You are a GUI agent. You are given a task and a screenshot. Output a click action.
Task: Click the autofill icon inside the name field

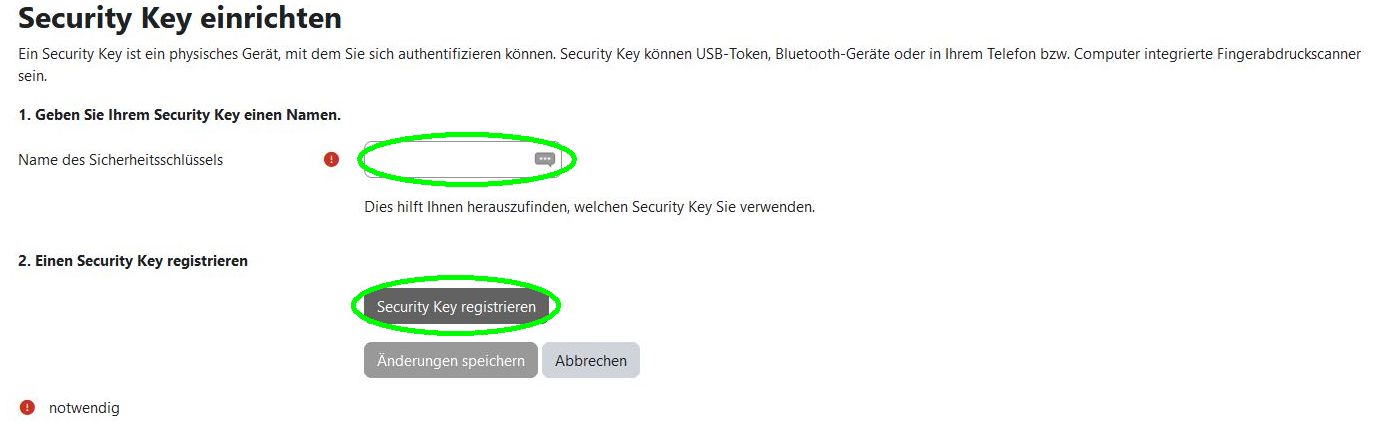pos(544,159)
